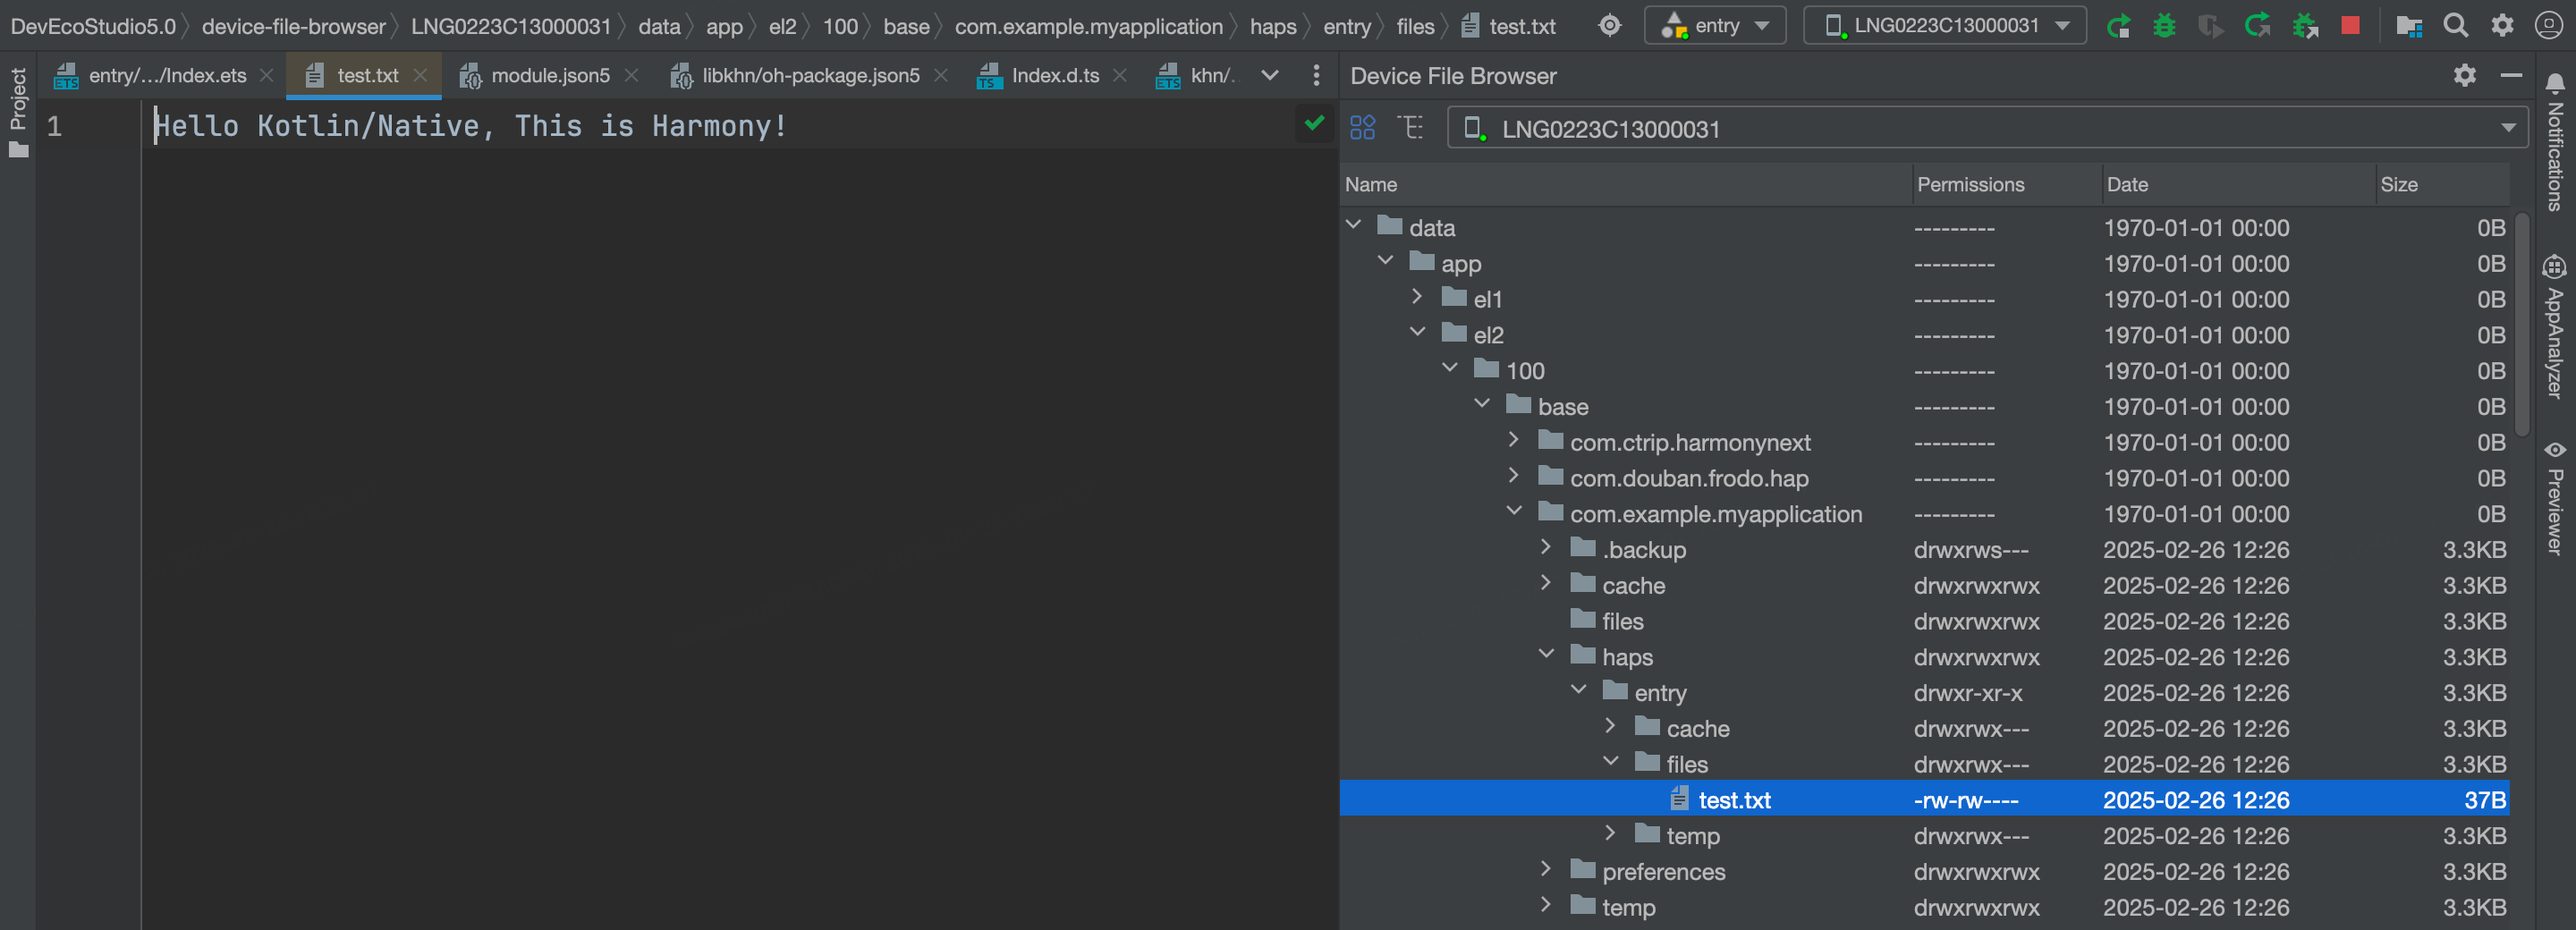
Task: Close the test.txt editor tab
Action: coord(420,75)
